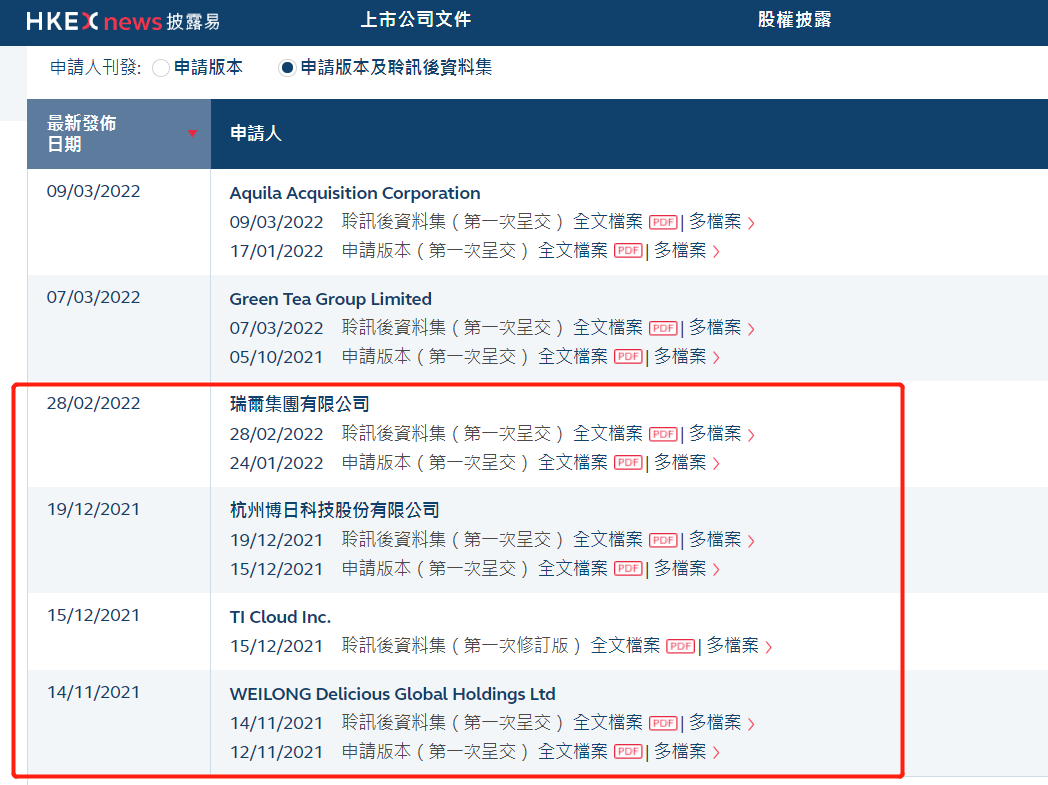Open PDF for WEILONG 聆訊後資料集
The image size is (1048, 785).
coord(663,722)
